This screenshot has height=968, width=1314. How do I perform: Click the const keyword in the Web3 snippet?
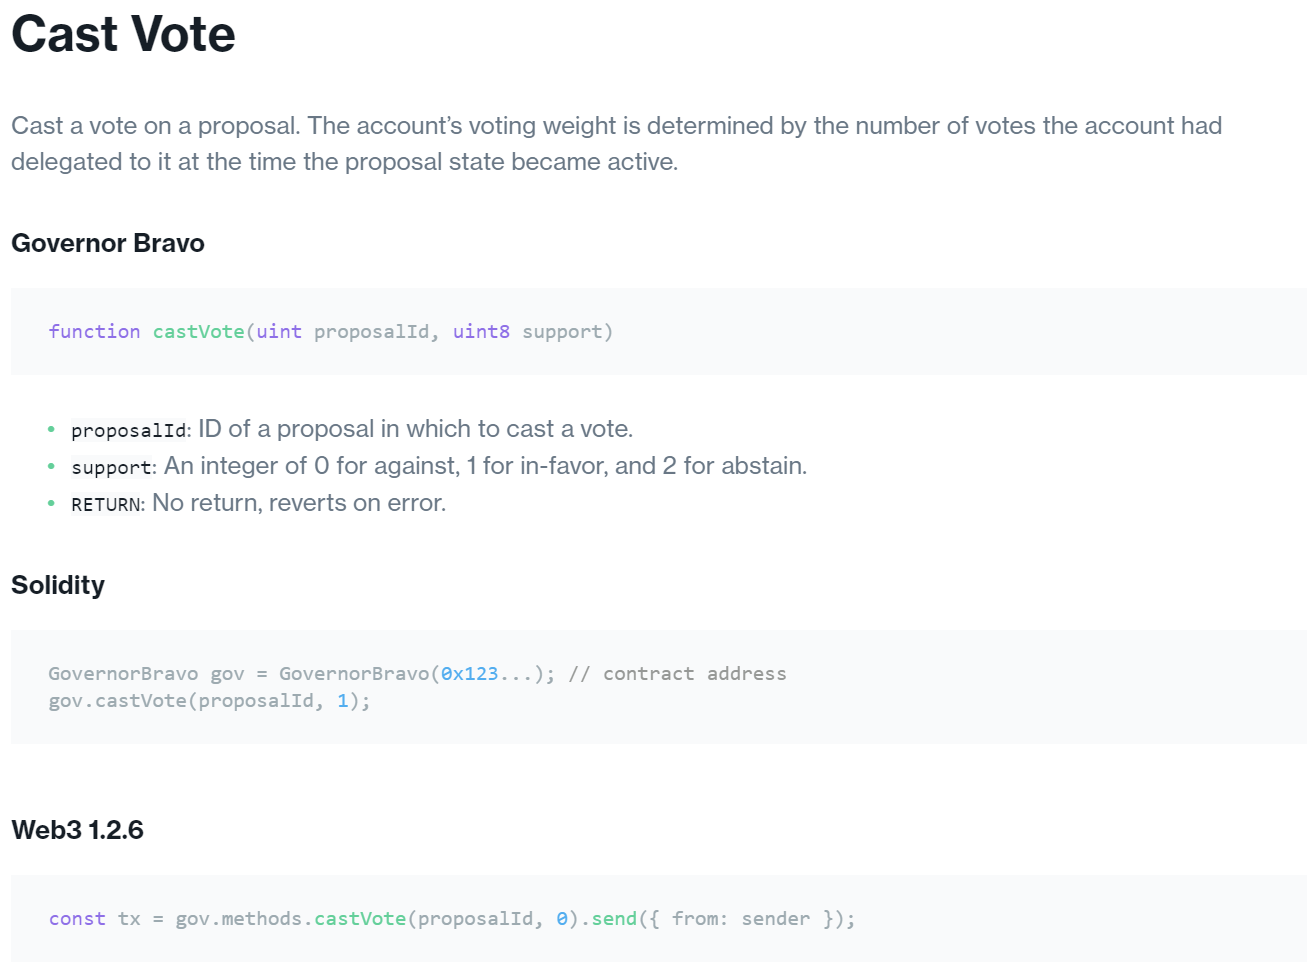tap(77, 918)
